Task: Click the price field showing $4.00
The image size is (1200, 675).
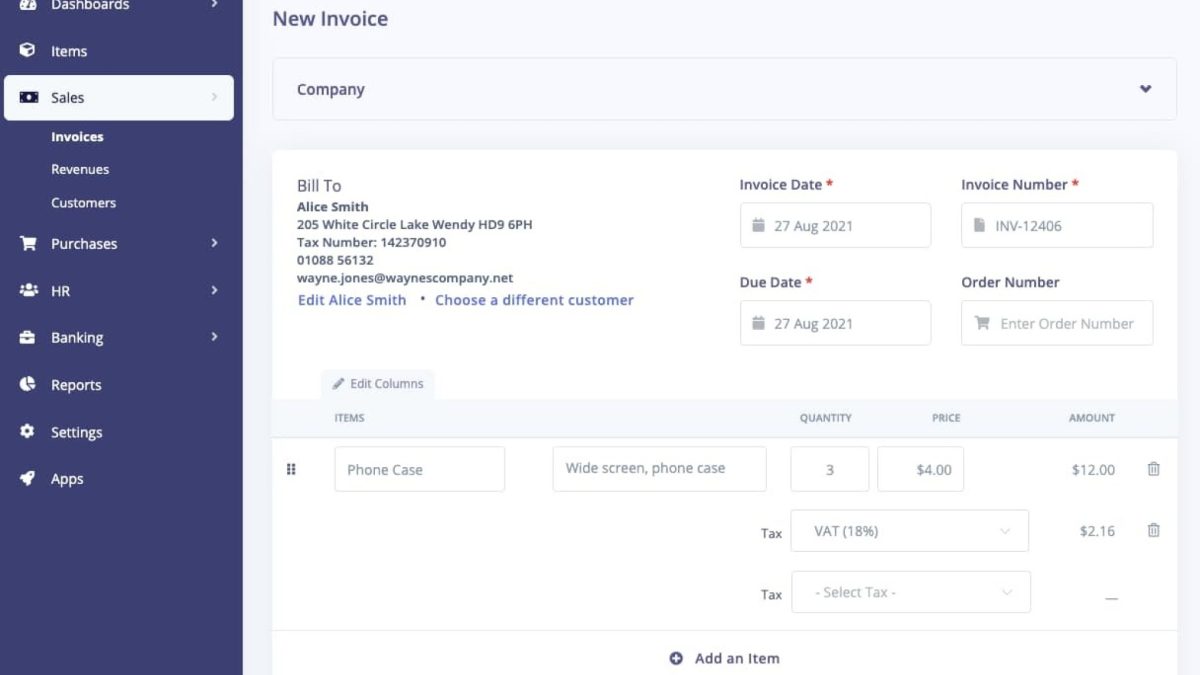Action: 920,469
